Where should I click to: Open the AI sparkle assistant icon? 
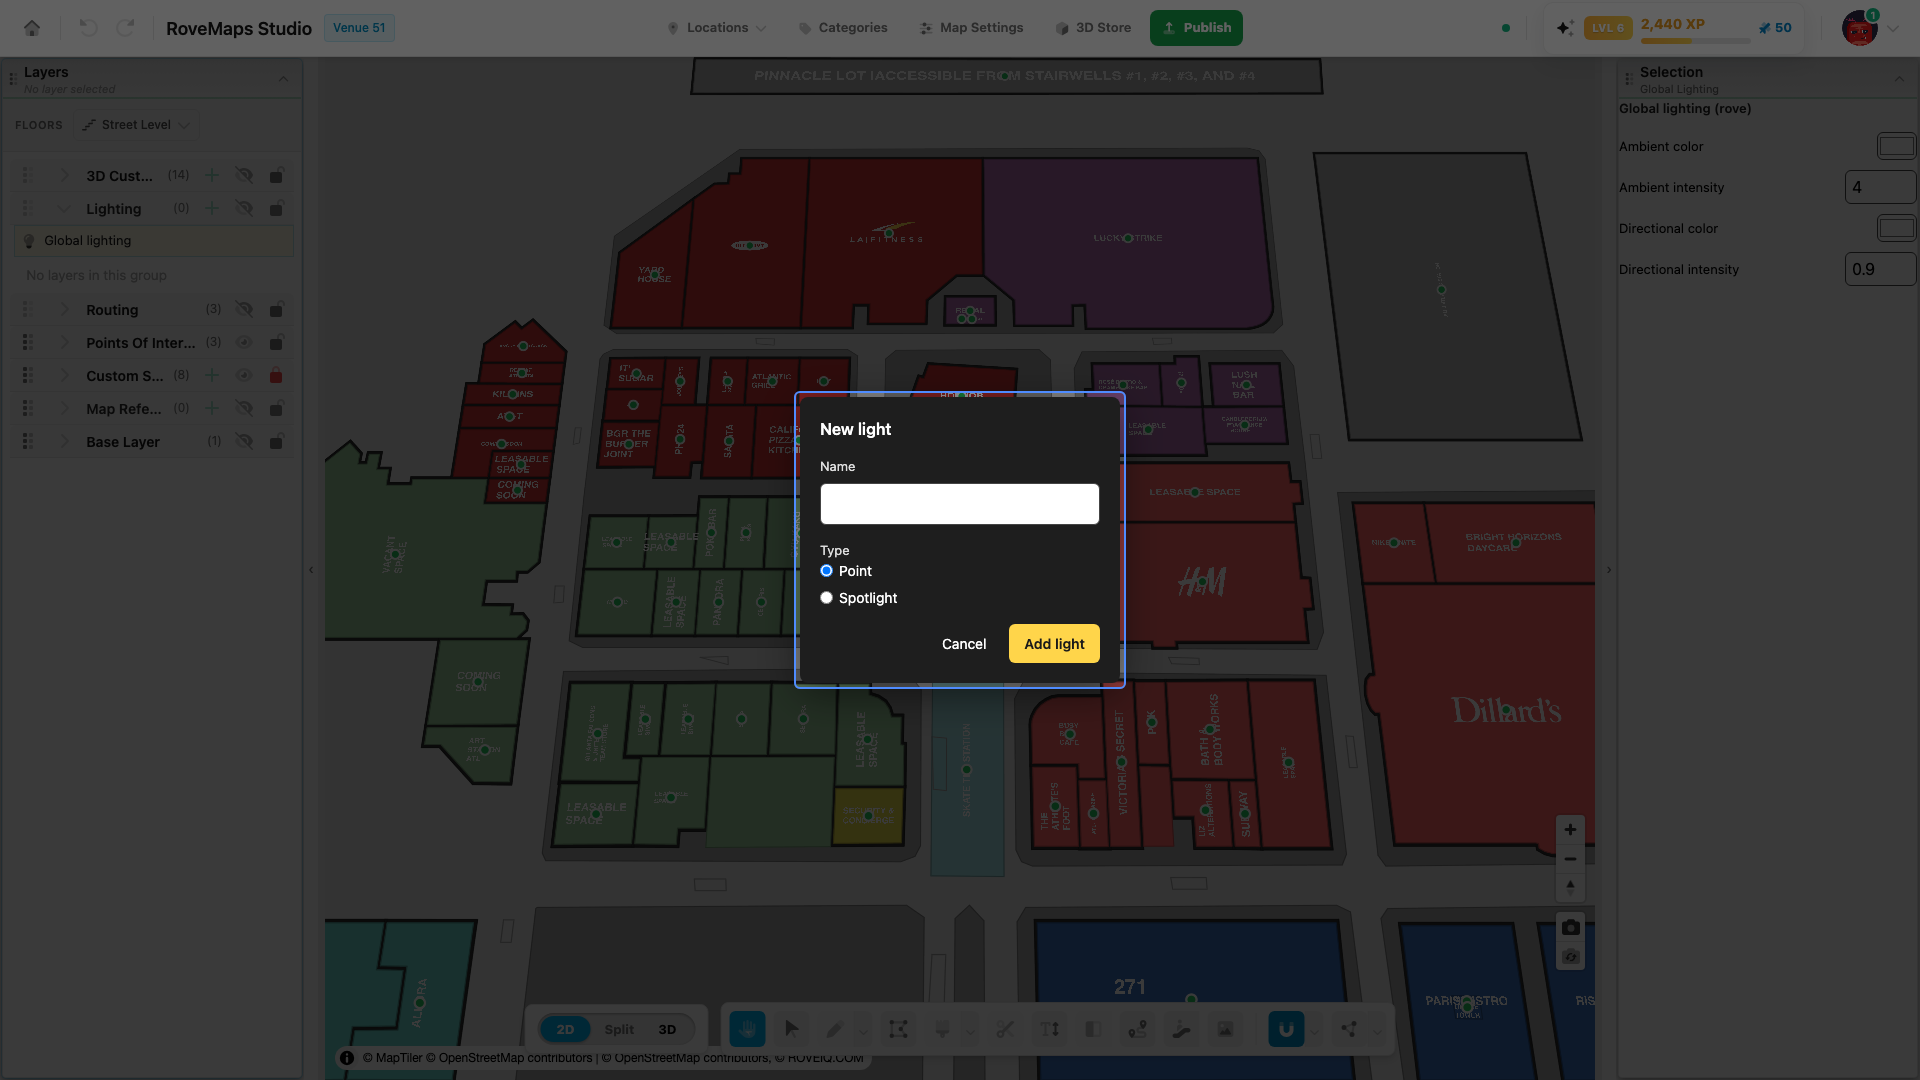coord(1565,28)
